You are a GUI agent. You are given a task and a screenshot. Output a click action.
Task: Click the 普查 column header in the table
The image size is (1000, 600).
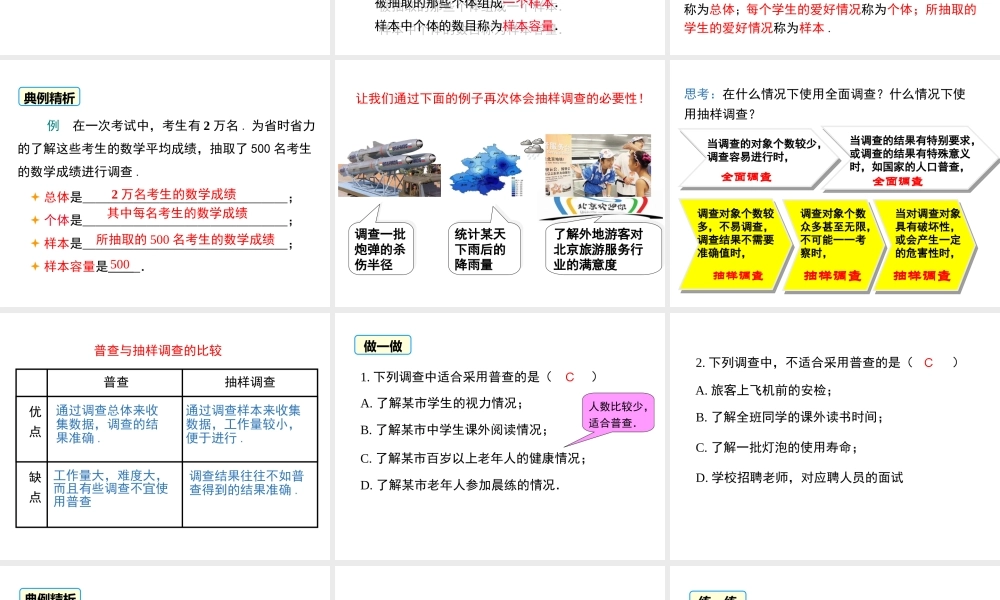(115, 382)
